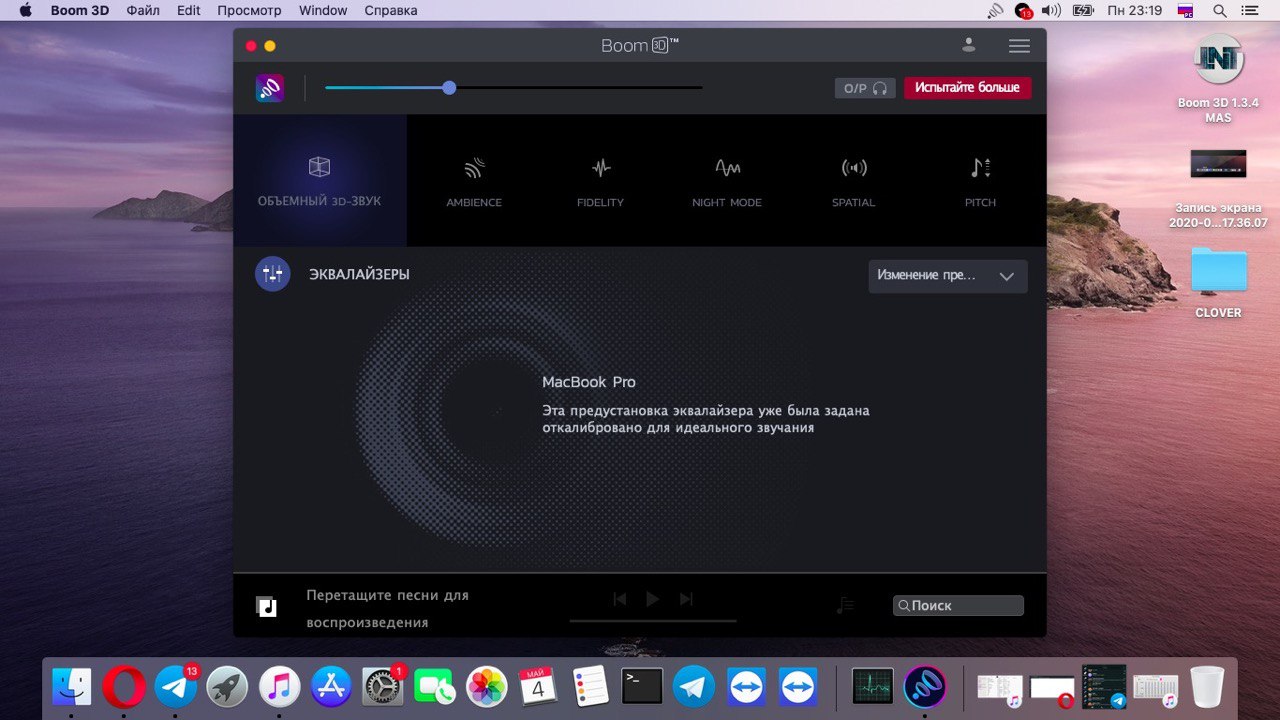Click the Boom menu bar status icon
The width and height of the screenshot is (1280, 720).
[x=995, y=11]
